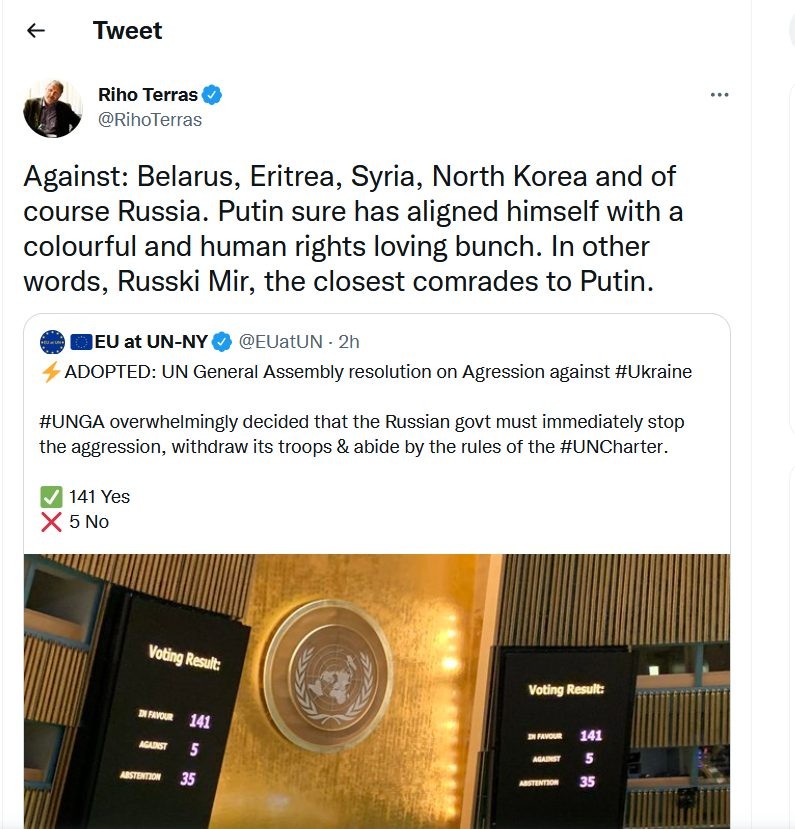Click the EU at UN-NY avatar icon

click(x=52, y=342)
